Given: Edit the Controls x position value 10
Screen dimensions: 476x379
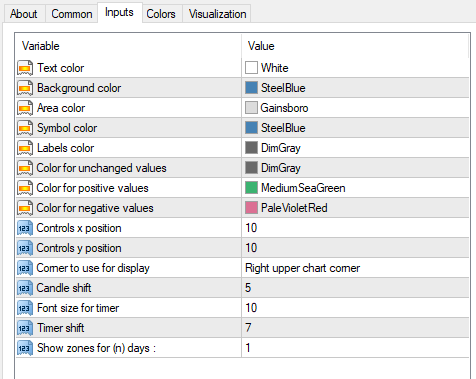Looking at the screenshot, I should point(355,228).
